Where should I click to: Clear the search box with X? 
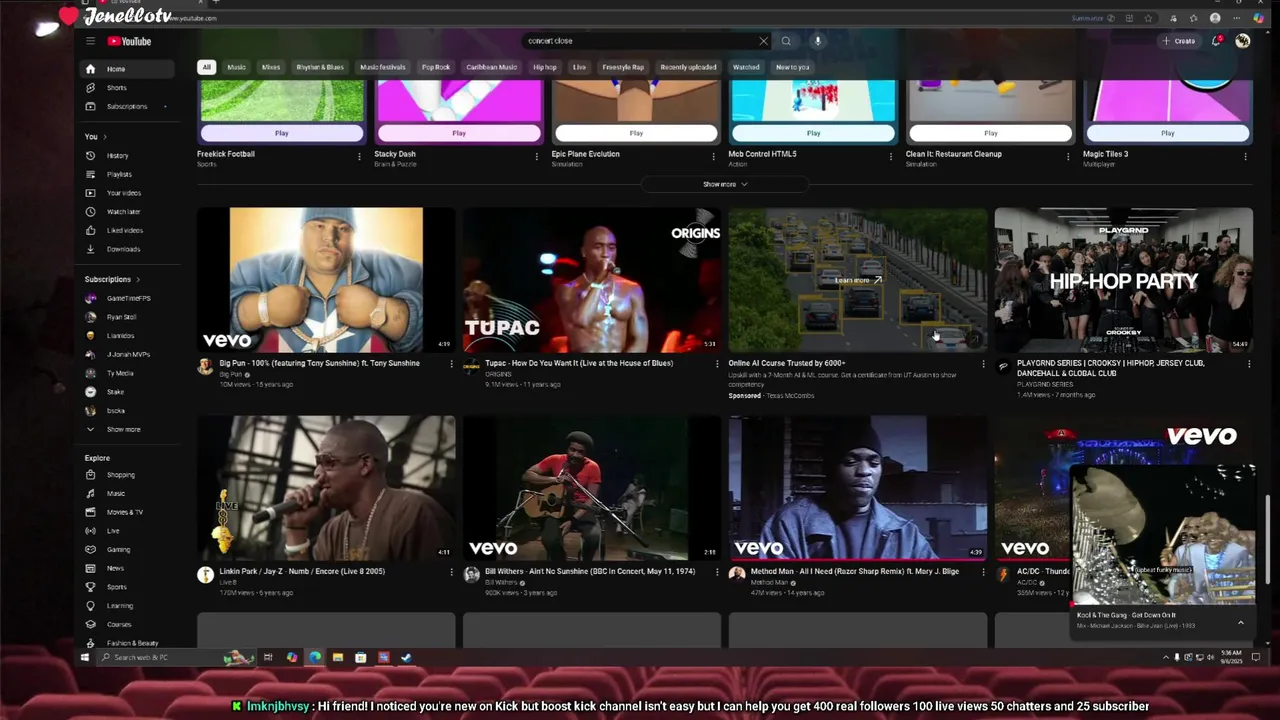tap(763, 41)
